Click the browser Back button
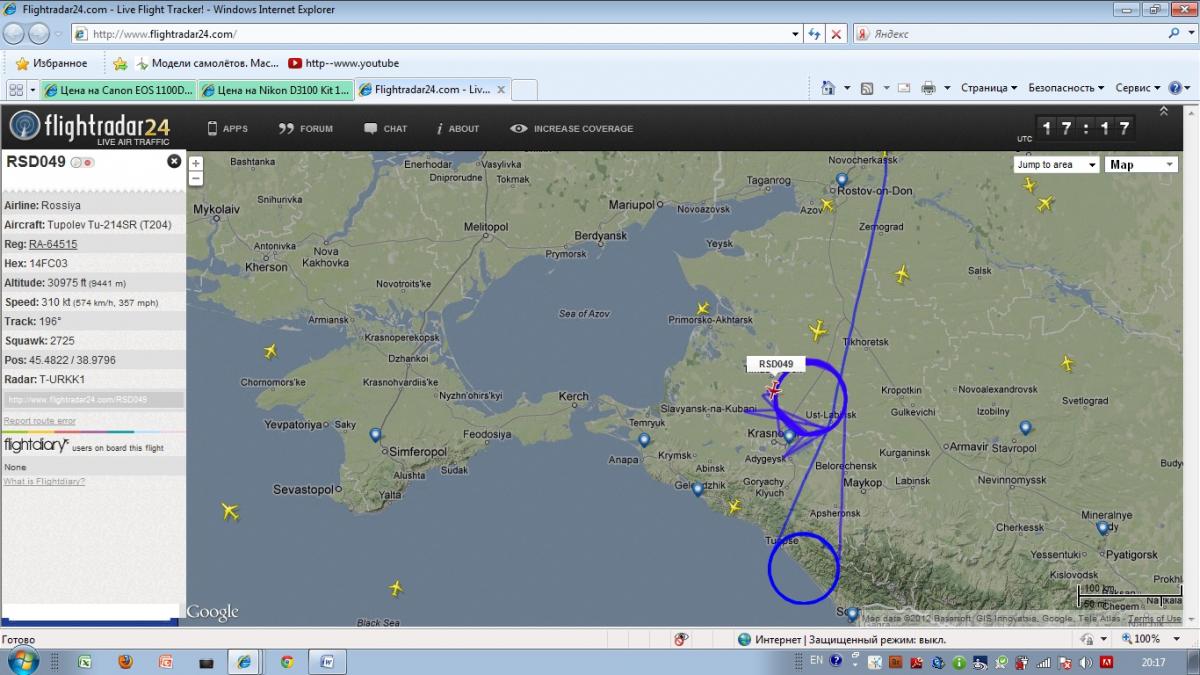Screen dimensions: 1200x675 coord(15,34)
